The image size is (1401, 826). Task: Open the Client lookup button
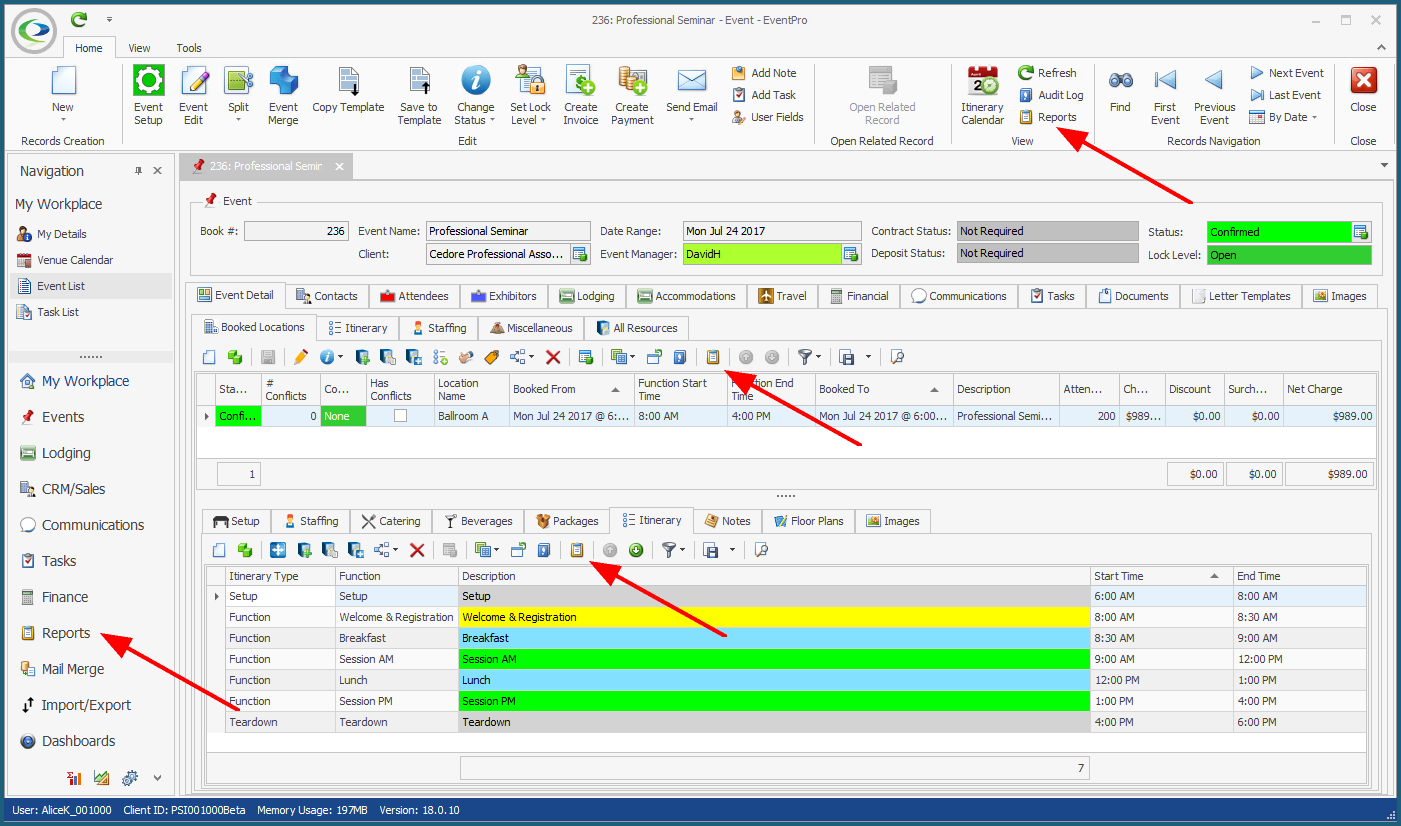tap(579, 254)
